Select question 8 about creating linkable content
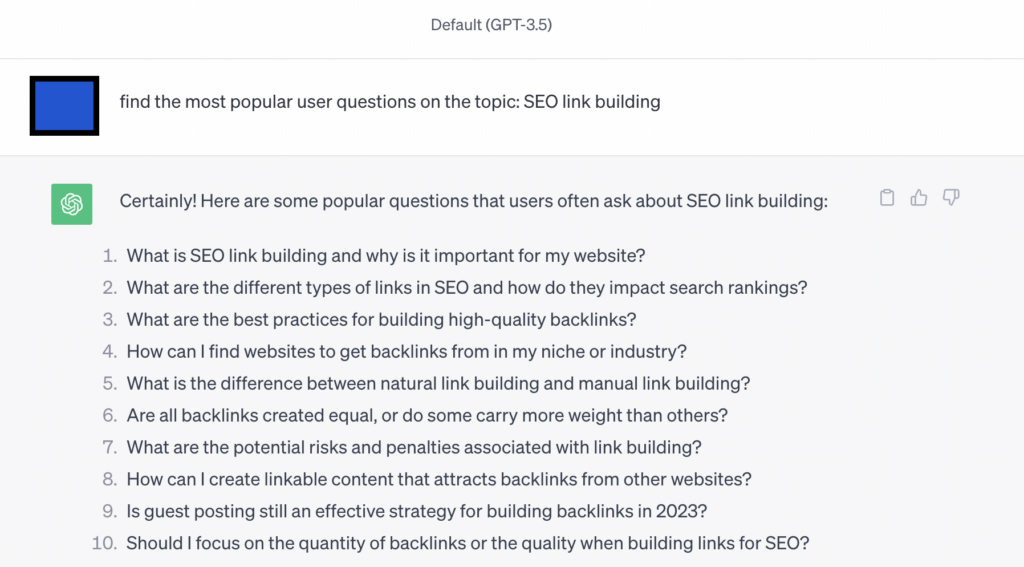1024x567 pixels. (439, 479)
